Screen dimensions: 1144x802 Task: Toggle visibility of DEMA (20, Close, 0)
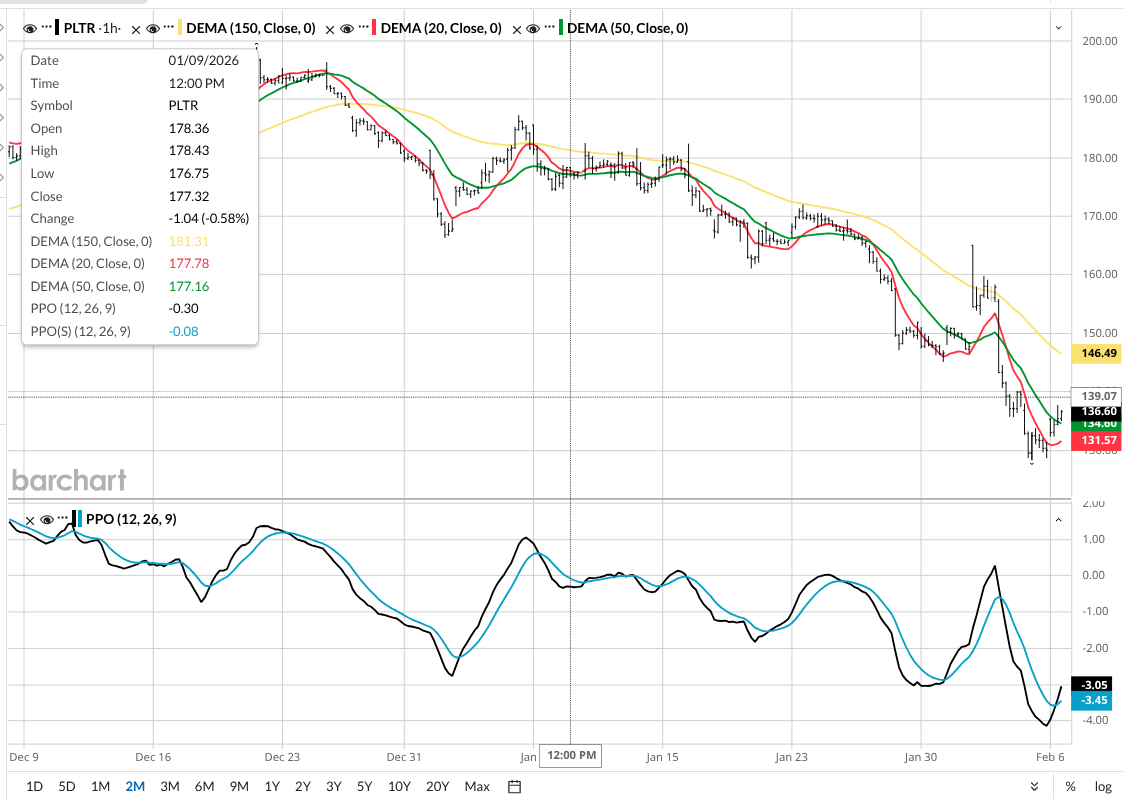pyautogui.click(x=347, y=28)
